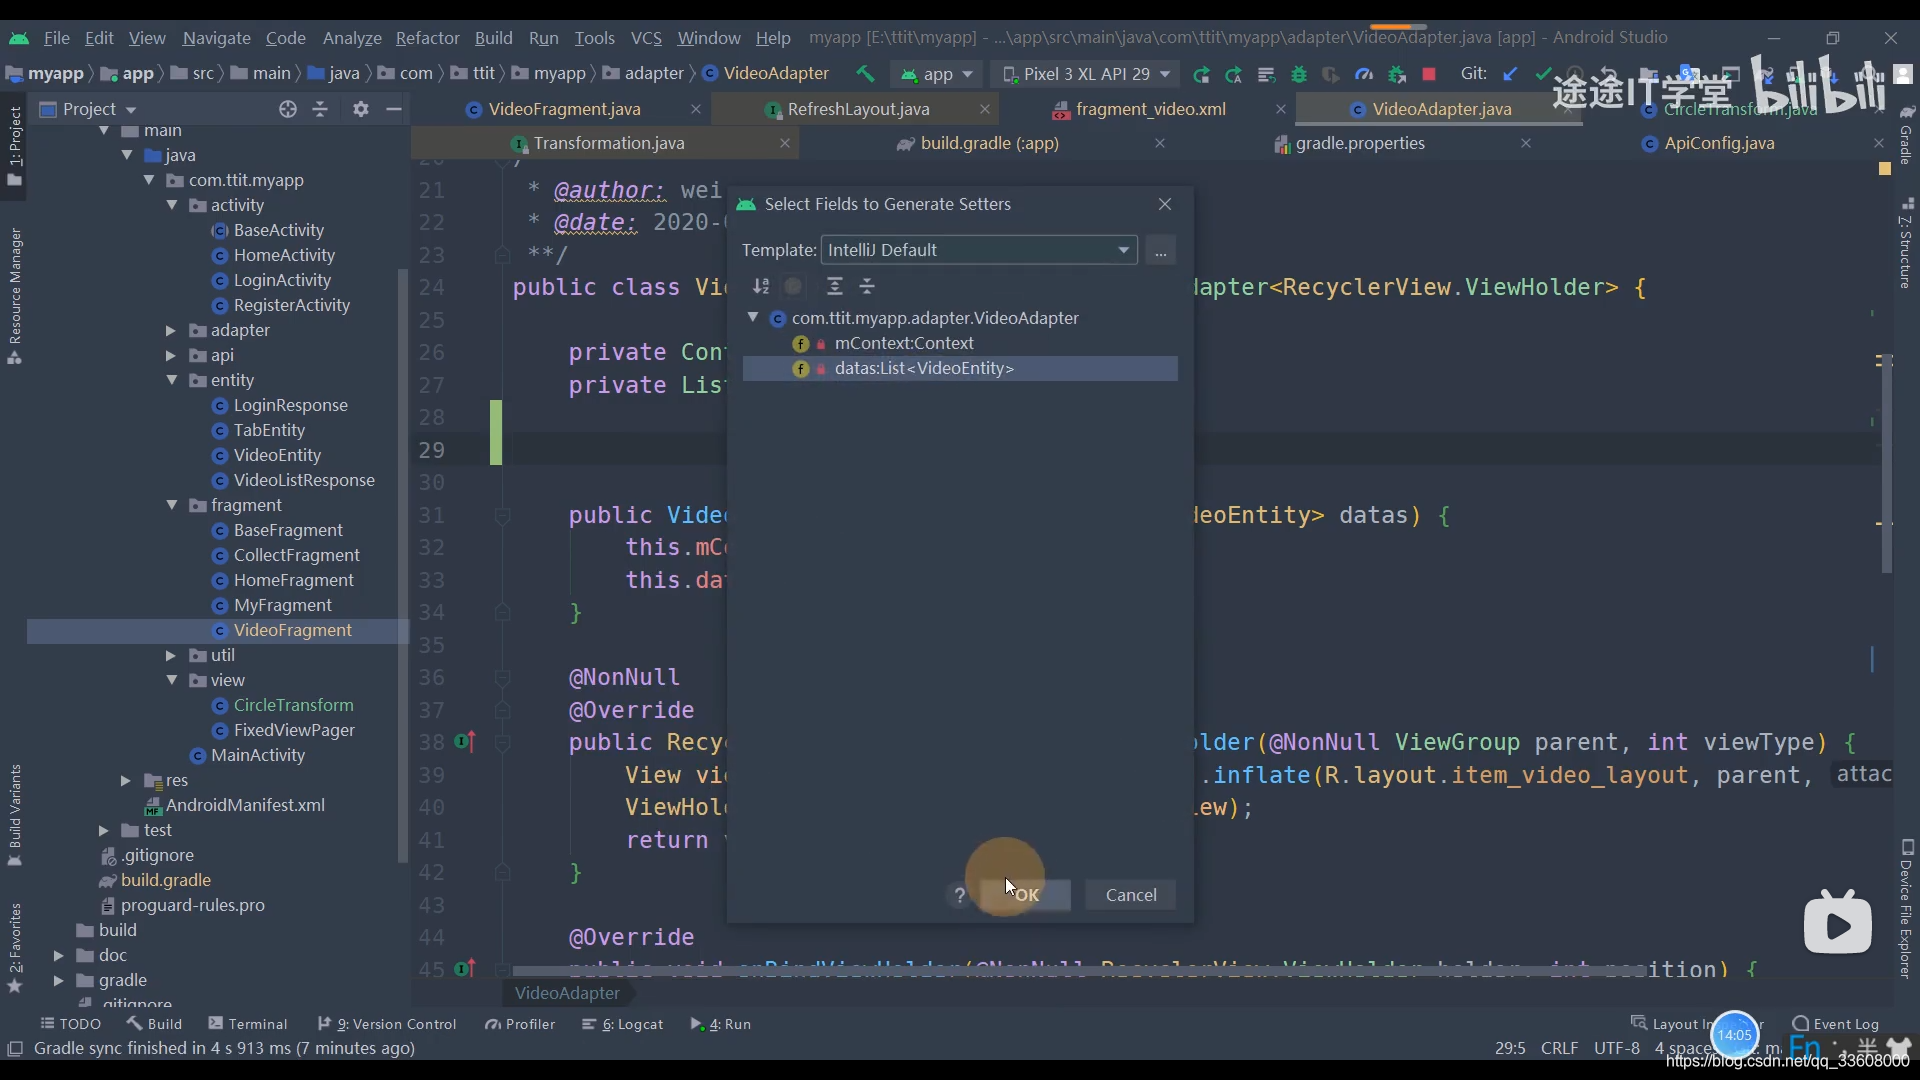Screen dimensions: 1920x1080
Task: Open the Pixel 3 XL API 29 device dropdown
Action: pos(1086,74)
